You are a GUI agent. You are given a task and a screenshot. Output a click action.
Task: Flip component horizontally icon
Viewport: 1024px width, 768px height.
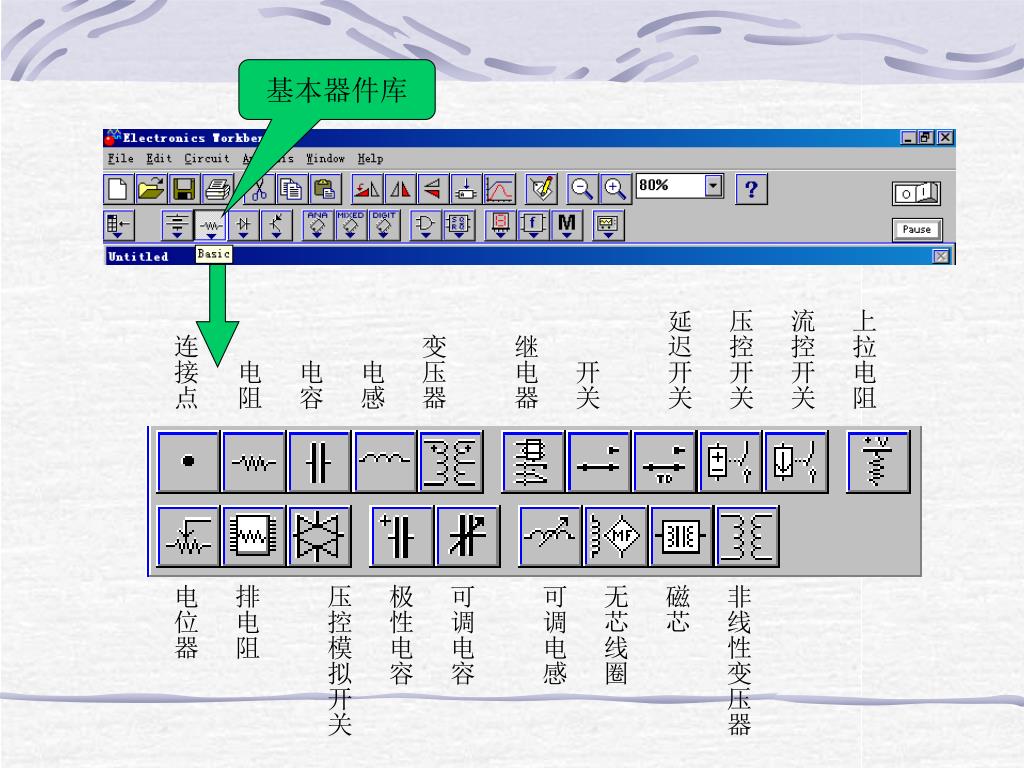400,189
